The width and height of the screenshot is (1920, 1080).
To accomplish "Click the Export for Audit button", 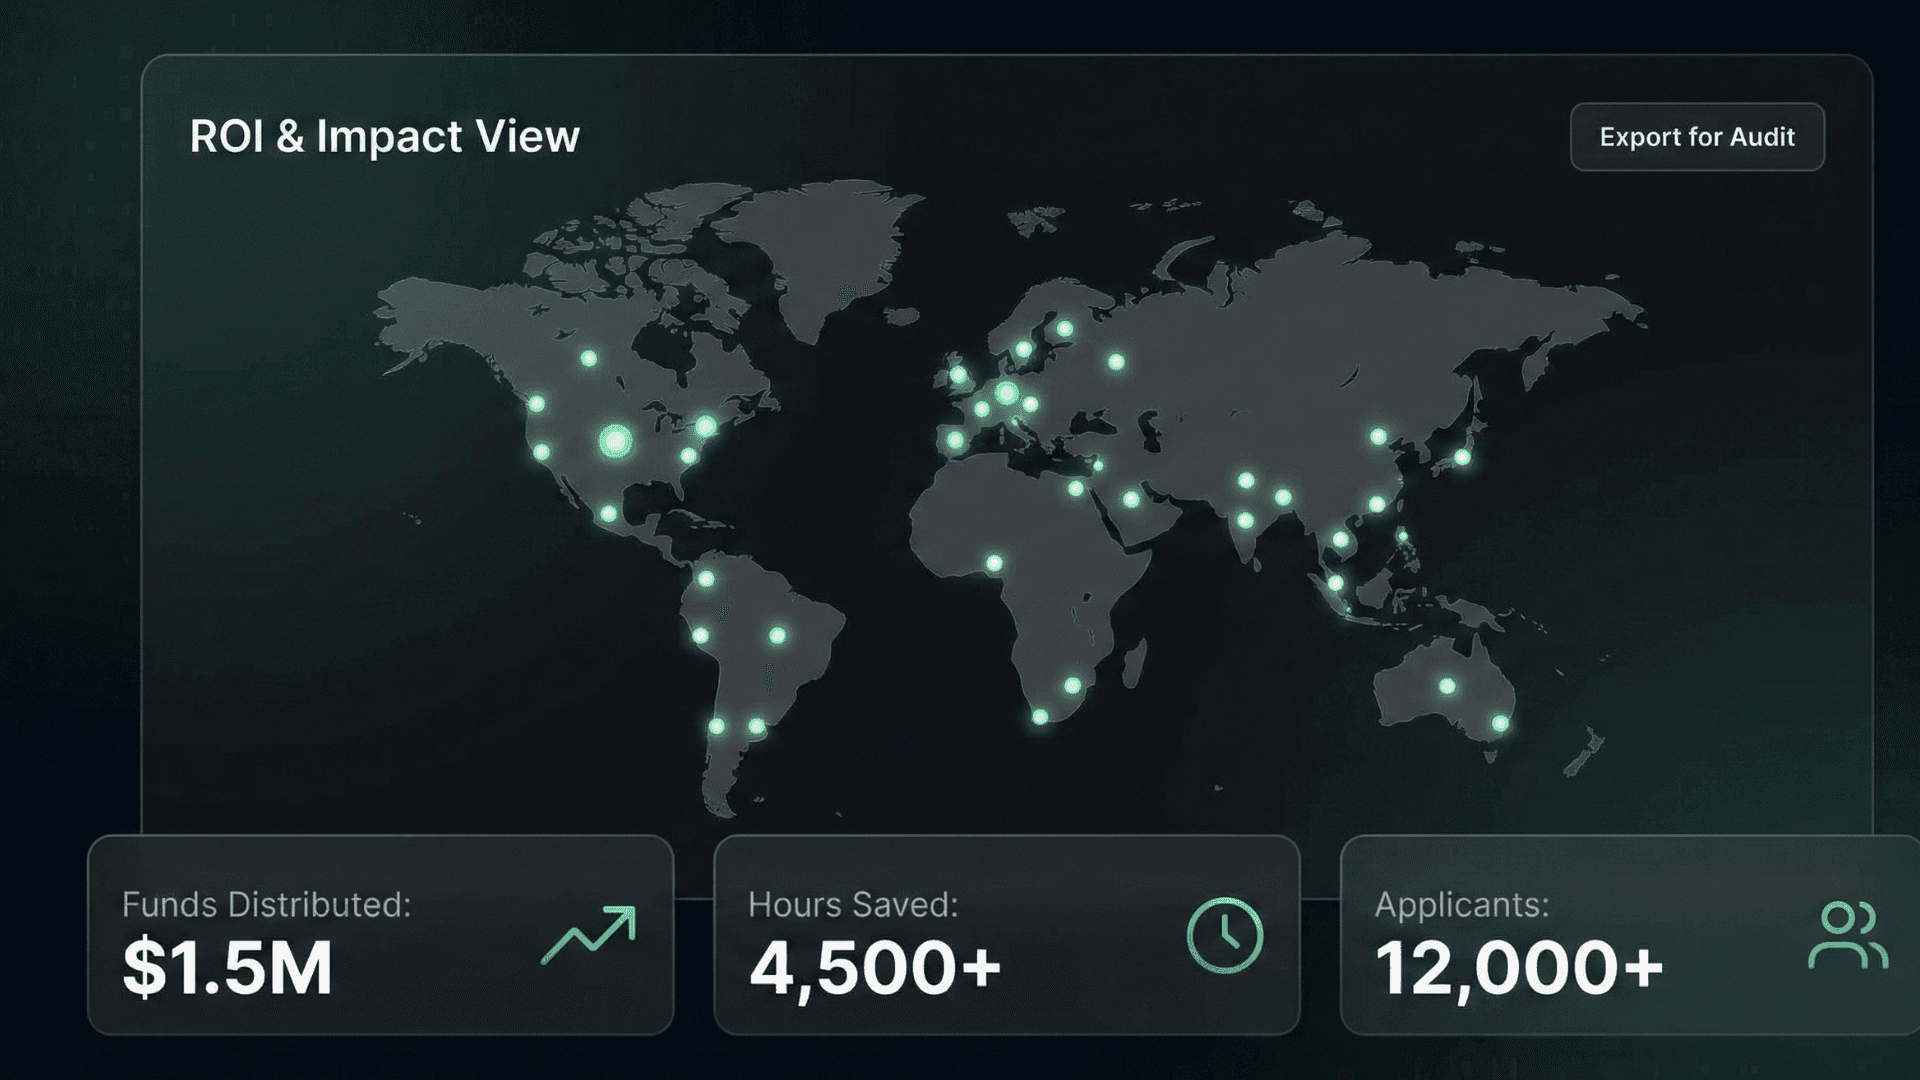I will pyautogui.click(x=1697, y=137).
